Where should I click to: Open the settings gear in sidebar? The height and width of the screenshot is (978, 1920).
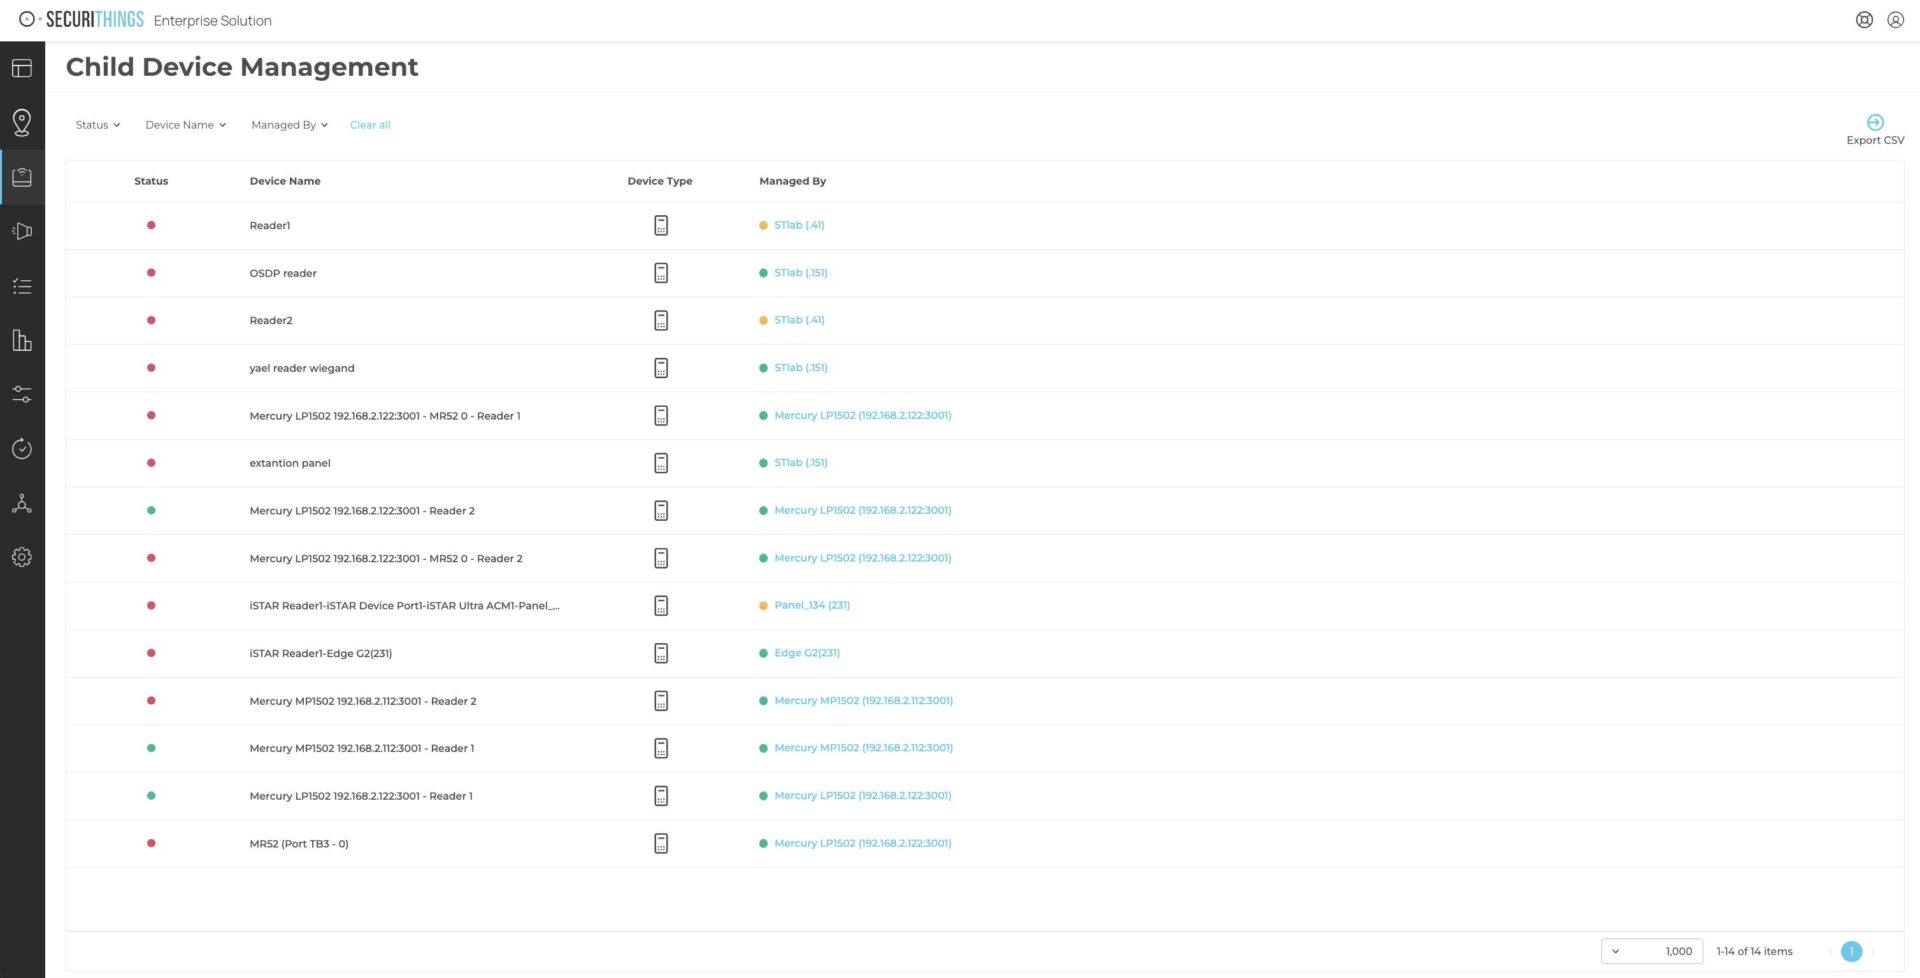tap(22, 557)
